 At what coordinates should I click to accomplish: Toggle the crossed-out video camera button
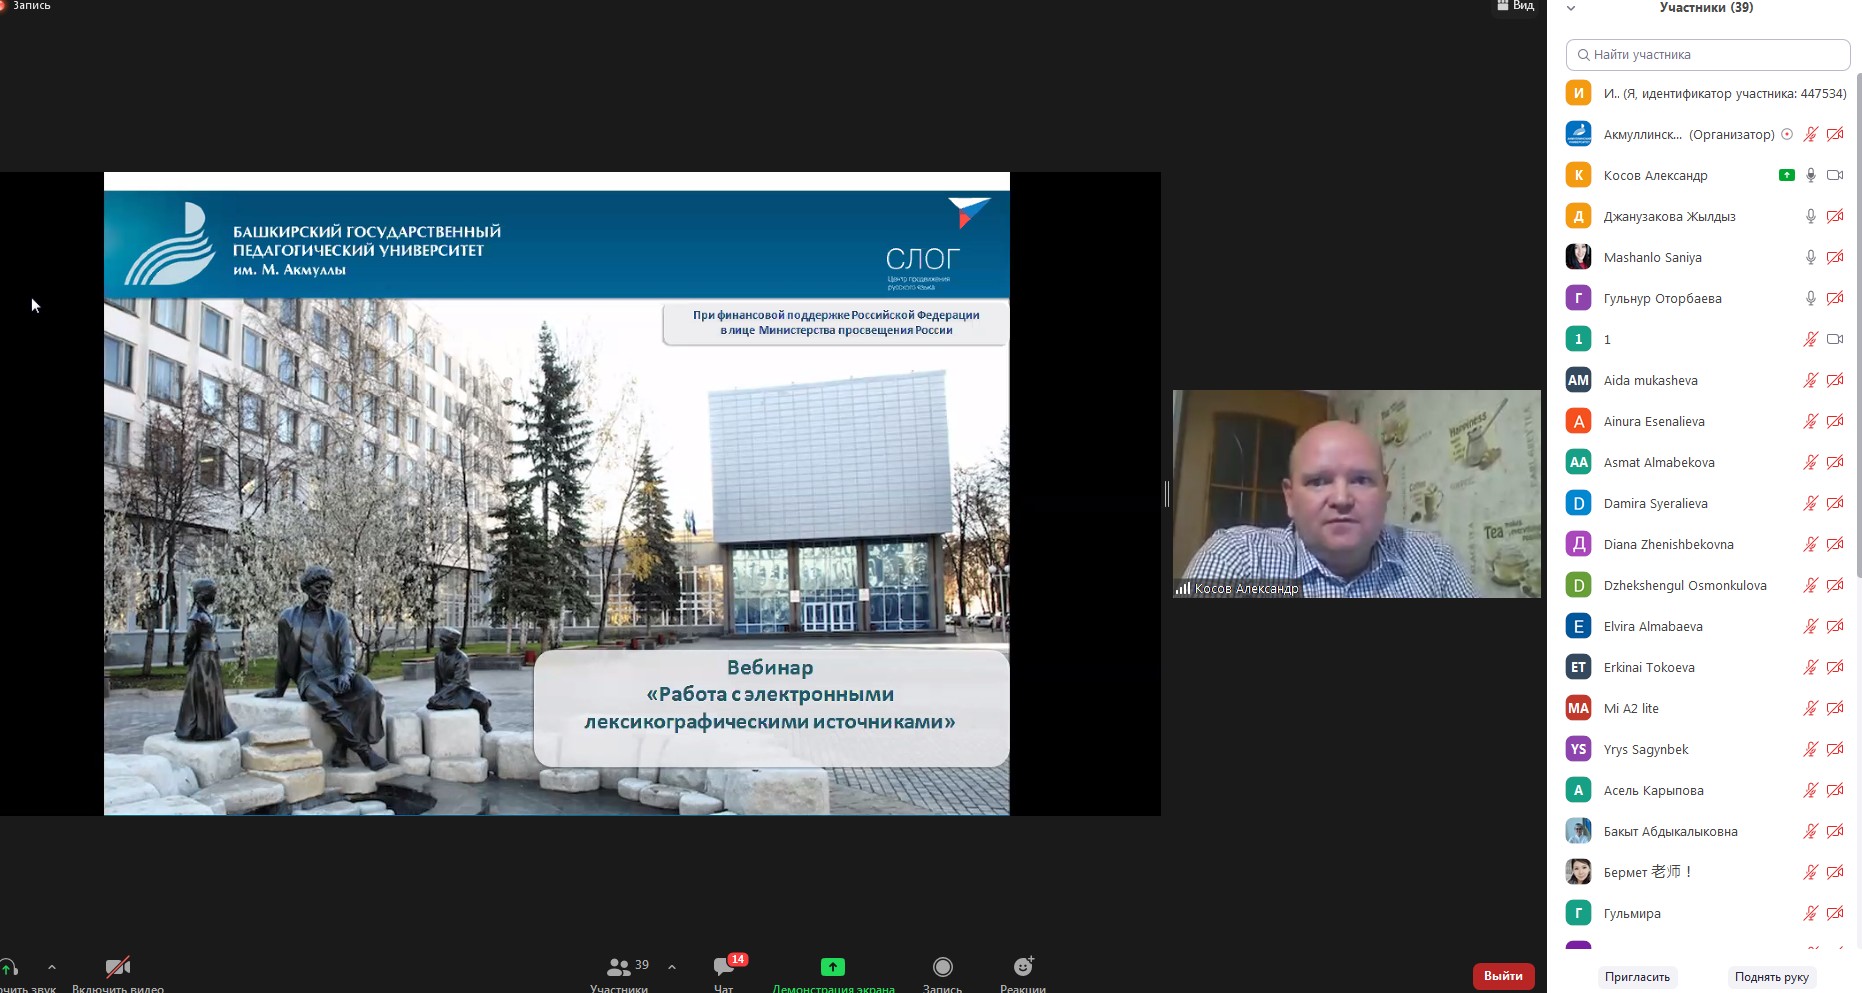(118, 967)
